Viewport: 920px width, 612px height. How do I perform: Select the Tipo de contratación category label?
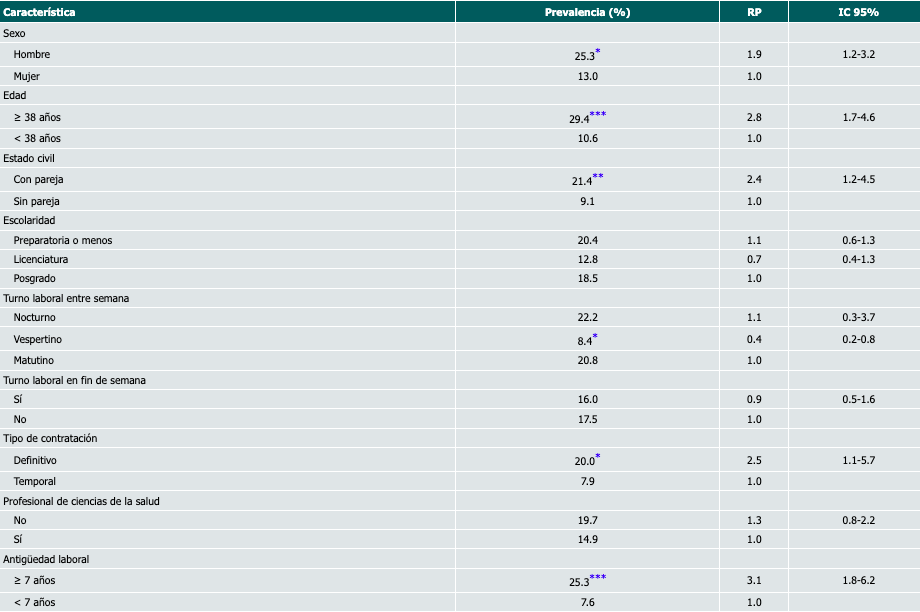pos(49,439)
